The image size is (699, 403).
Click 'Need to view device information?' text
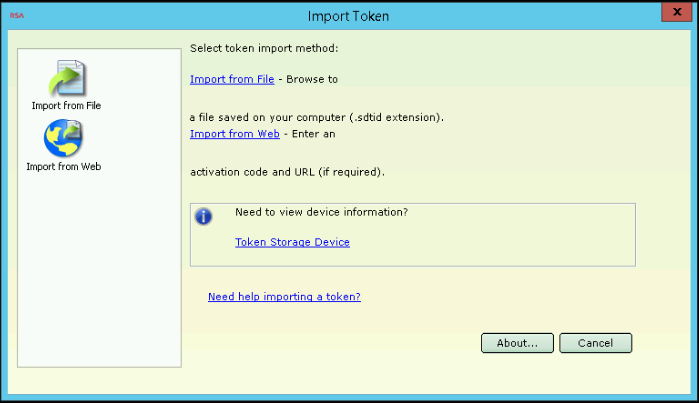tap(321, 212)
